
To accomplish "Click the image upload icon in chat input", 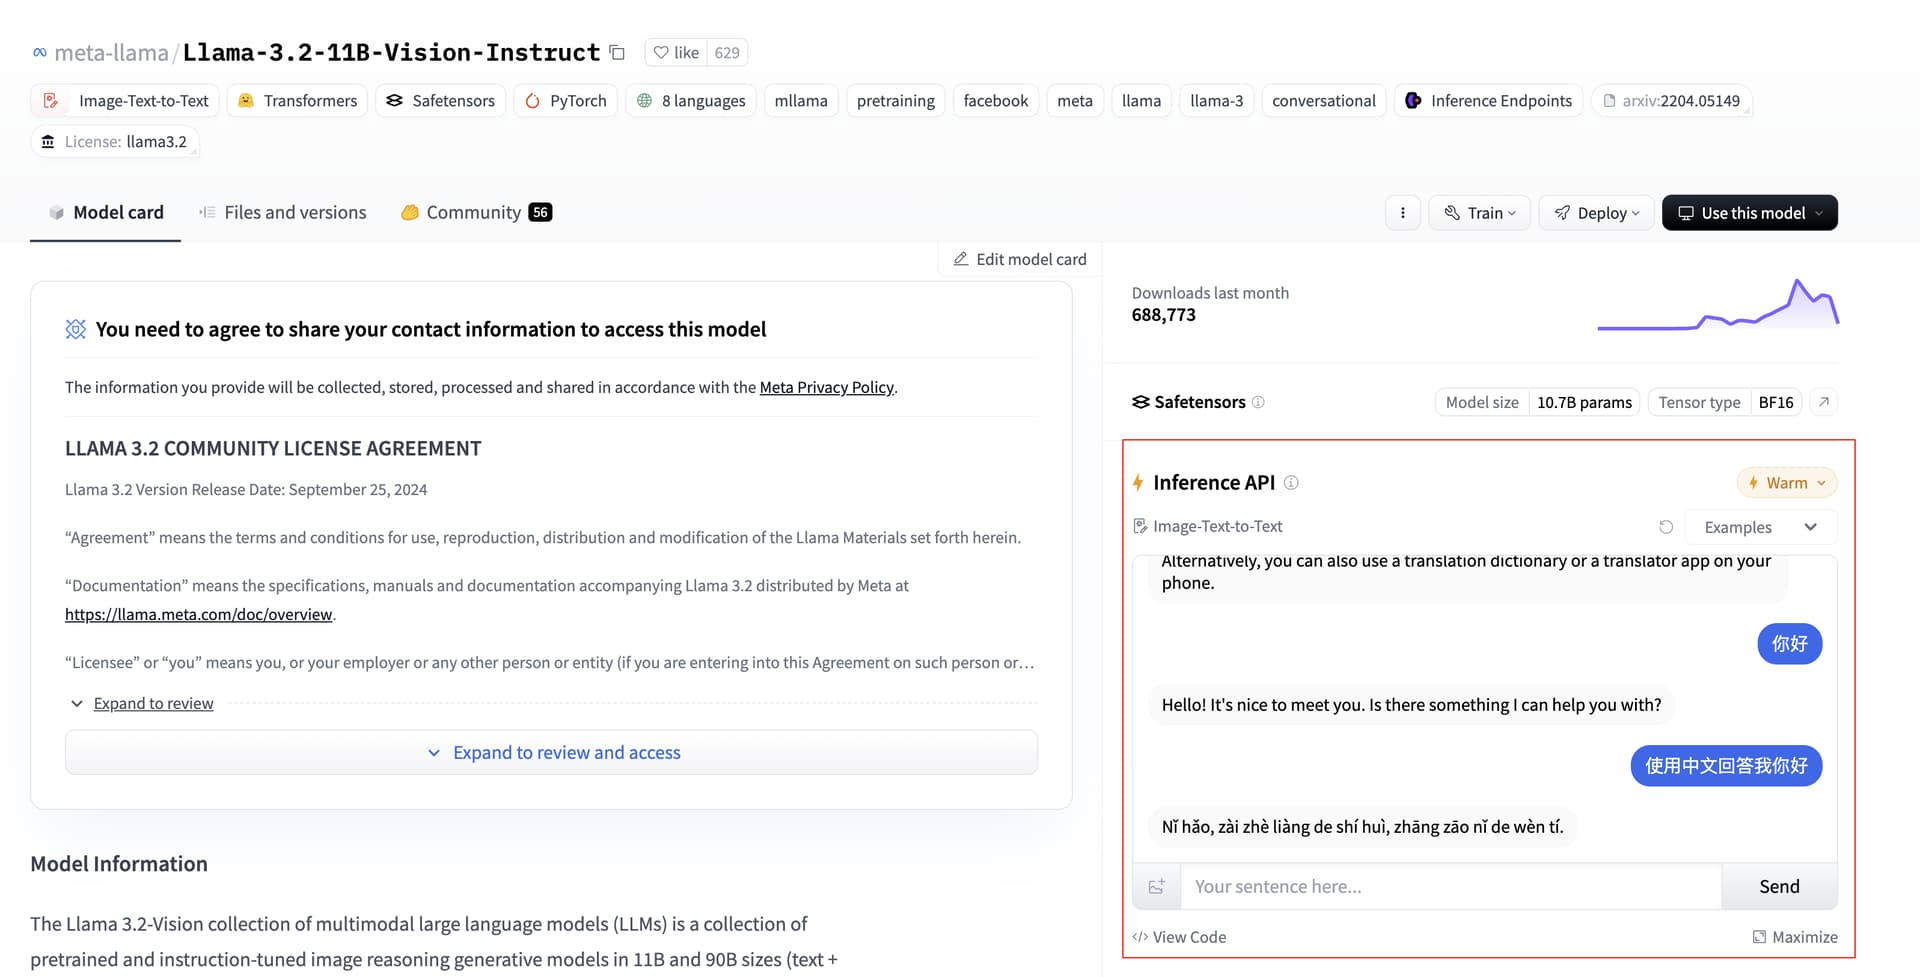I will (1157, 886).
